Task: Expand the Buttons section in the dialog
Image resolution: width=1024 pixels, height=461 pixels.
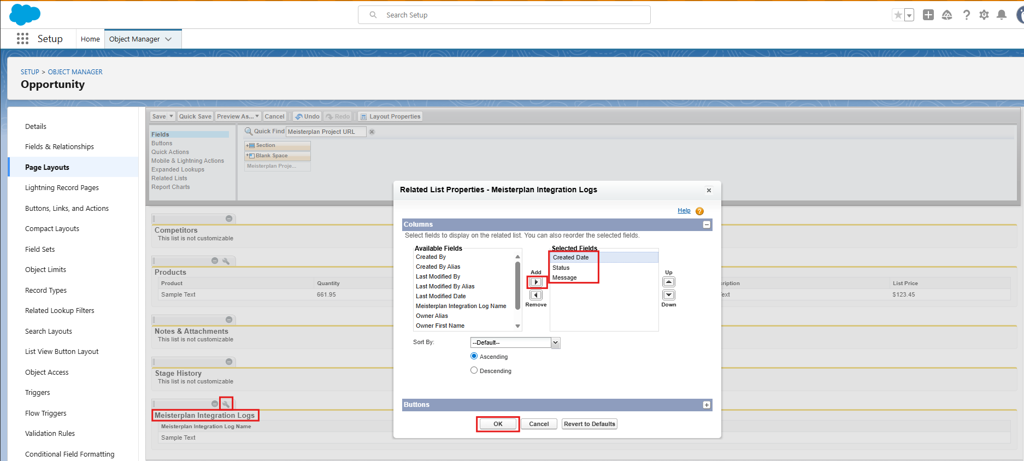Action: click(x=706, y=405)
